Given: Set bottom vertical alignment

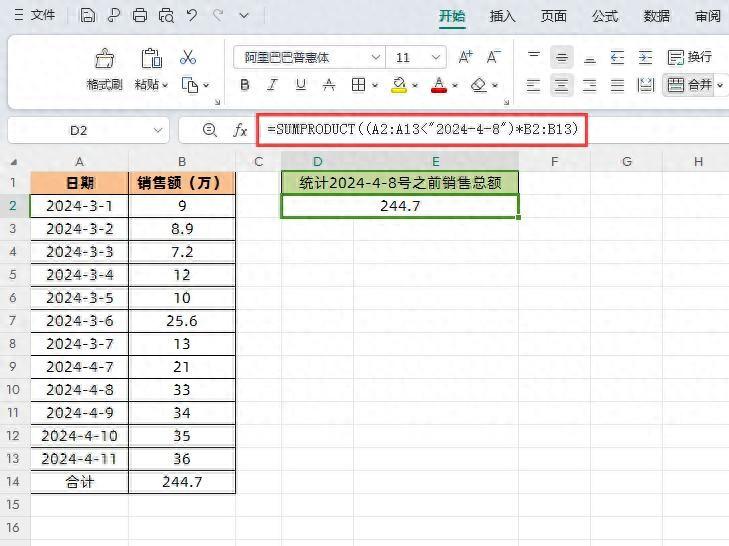Looking at the screenshot, I should click(590, 58).
